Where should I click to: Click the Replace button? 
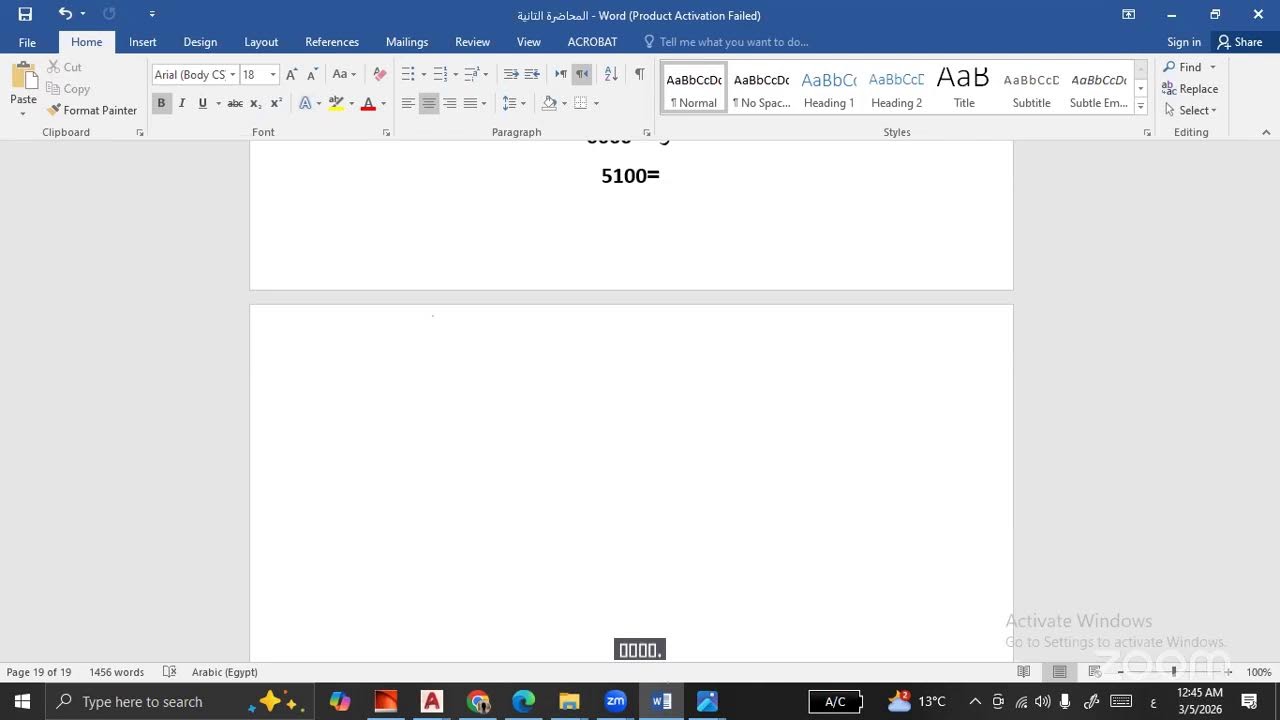click(x=1190, y=89)
